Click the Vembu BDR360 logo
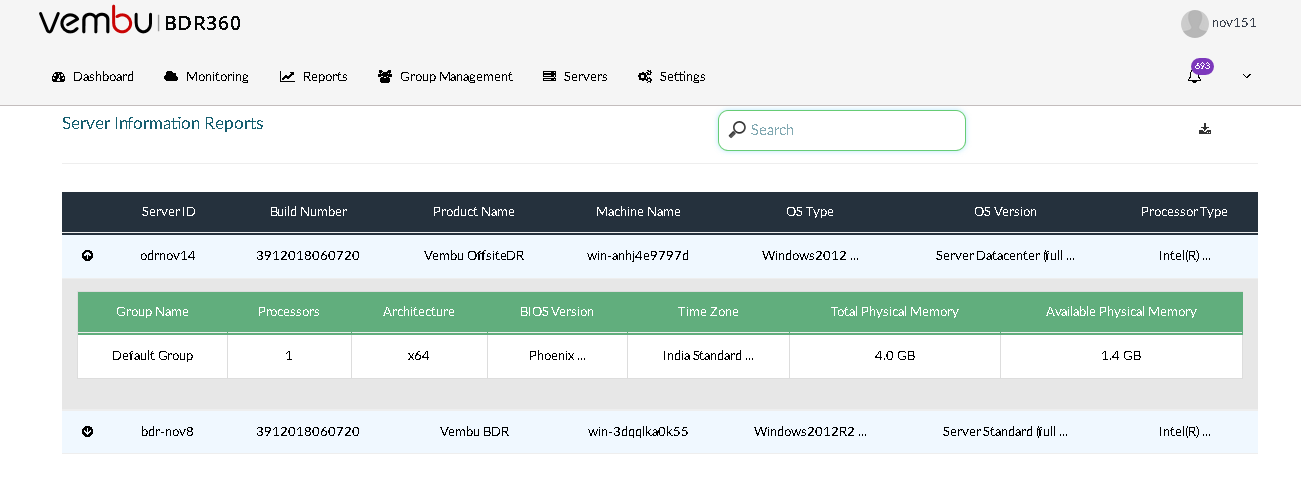1301x481 pixels. pyautogui.click(x=140, y=23)
